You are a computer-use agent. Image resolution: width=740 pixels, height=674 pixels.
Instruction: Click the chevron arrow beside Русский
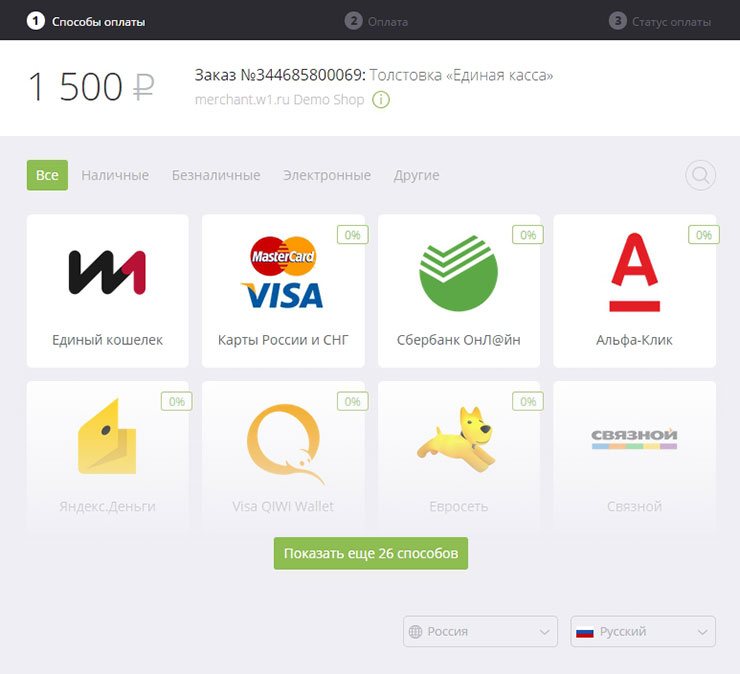coord(702,632)
